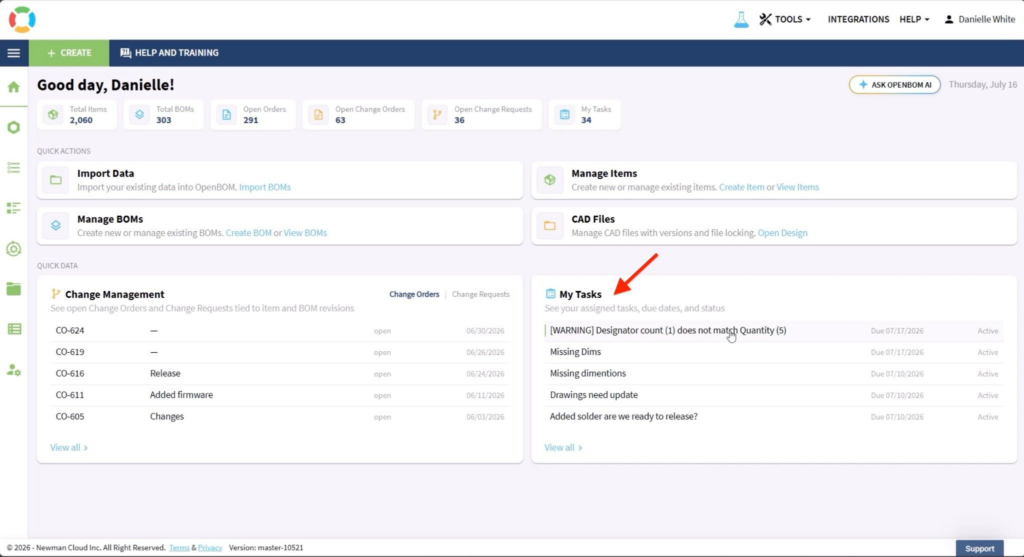
Task: Click the Change Management branch icon
Action: click(56, 294)
